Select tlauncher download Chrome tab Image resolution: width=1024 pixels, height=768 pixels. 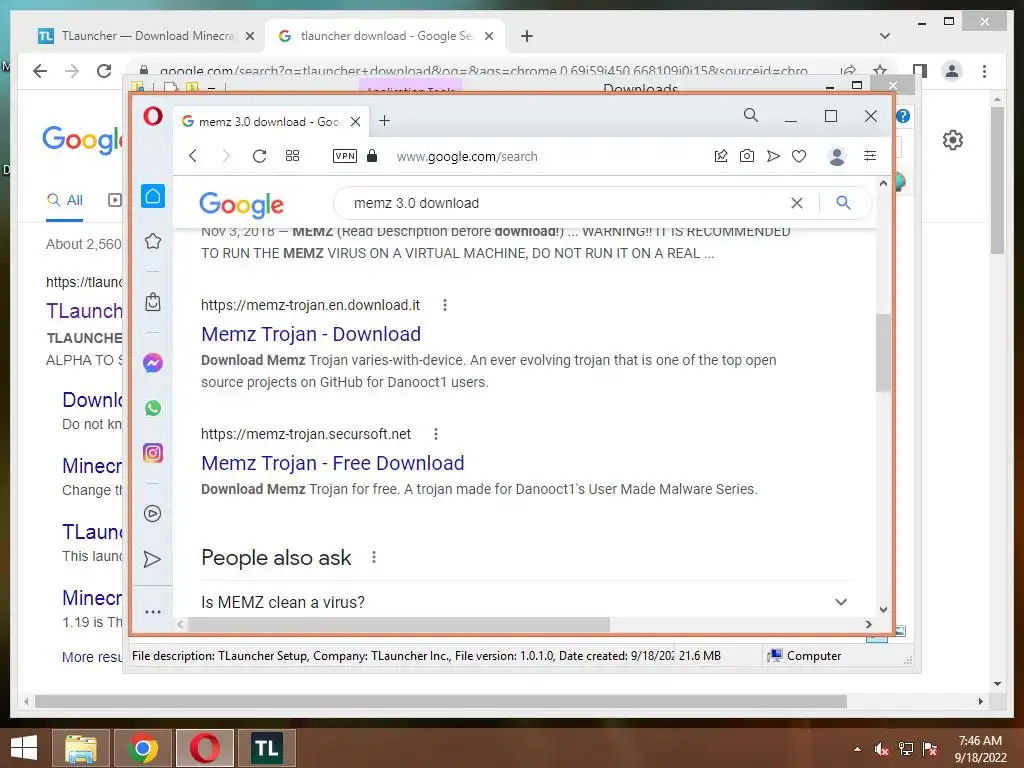coord(385,36)
